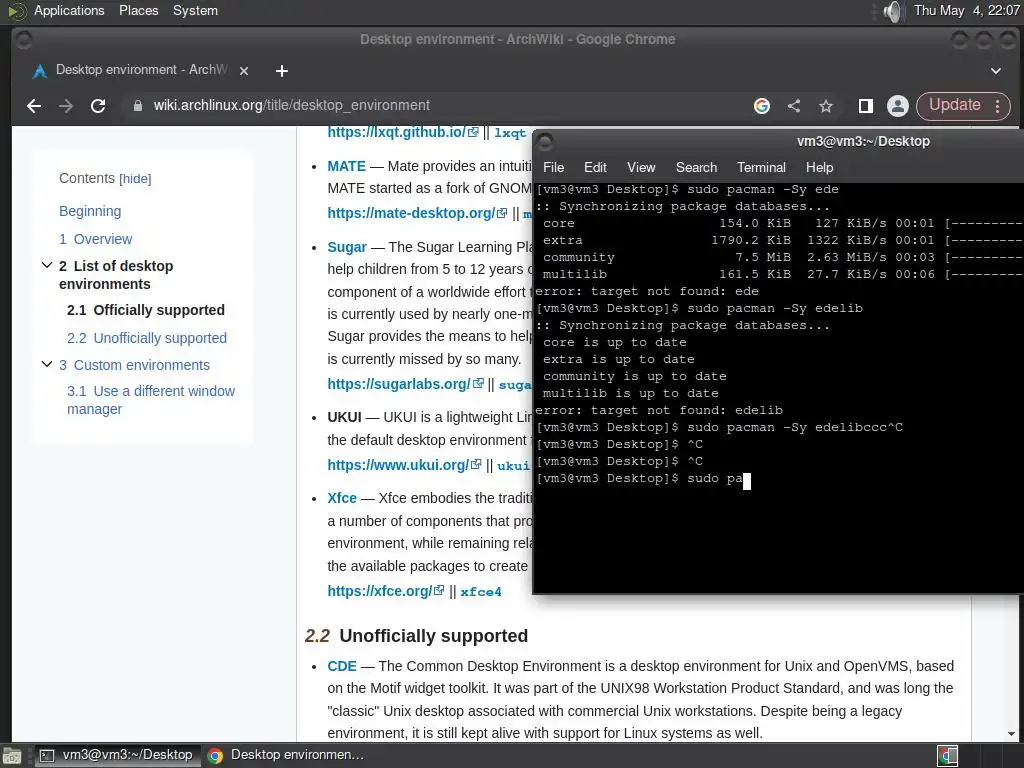Collapse the List of desktop environments section
Image resolution: width=1024 pixels, height=768 pixels.
(47, 265)
